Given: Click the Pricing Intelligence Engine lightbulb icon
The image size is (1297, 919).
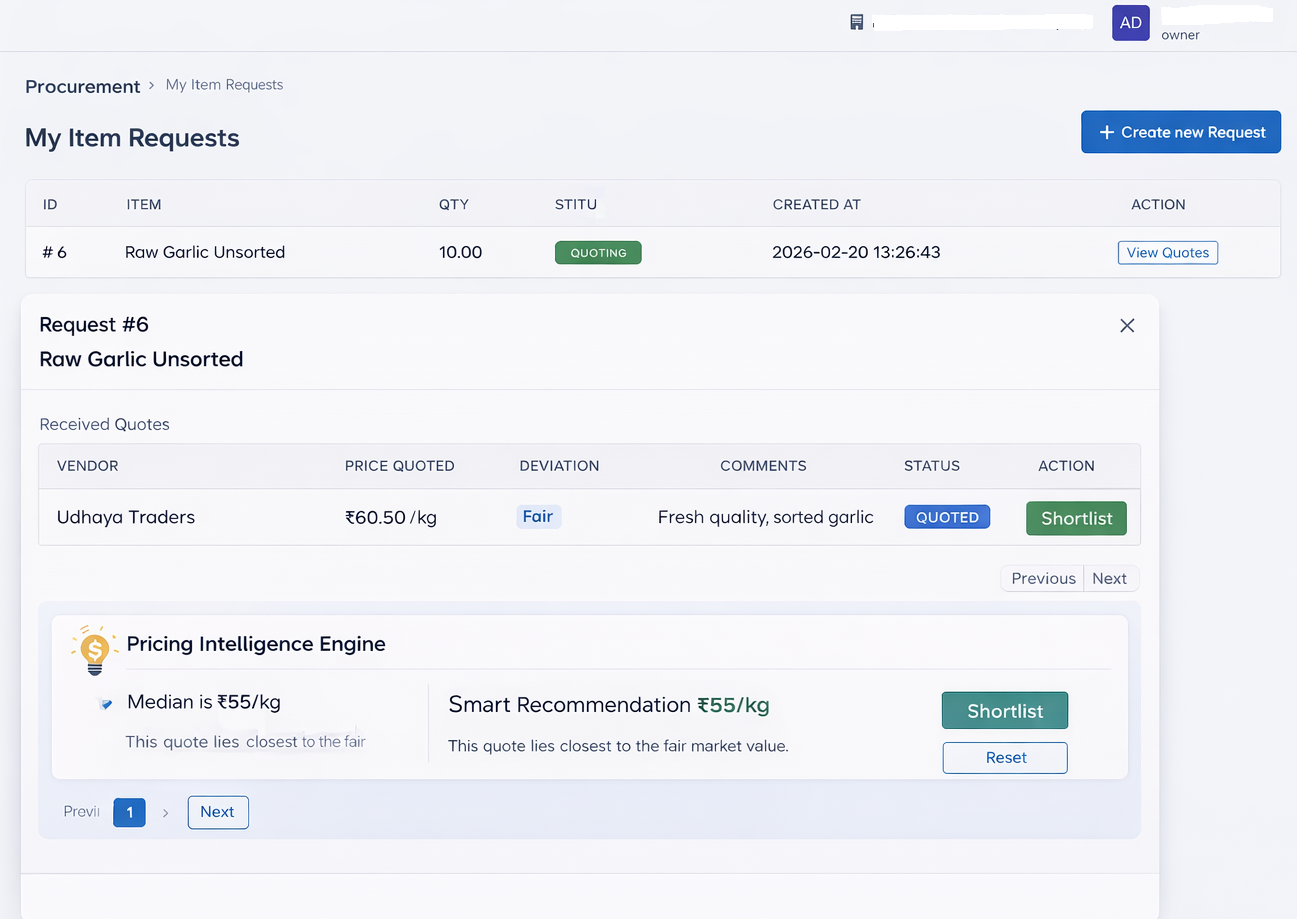Looking at the screenshot, I should tap(95, 649).
